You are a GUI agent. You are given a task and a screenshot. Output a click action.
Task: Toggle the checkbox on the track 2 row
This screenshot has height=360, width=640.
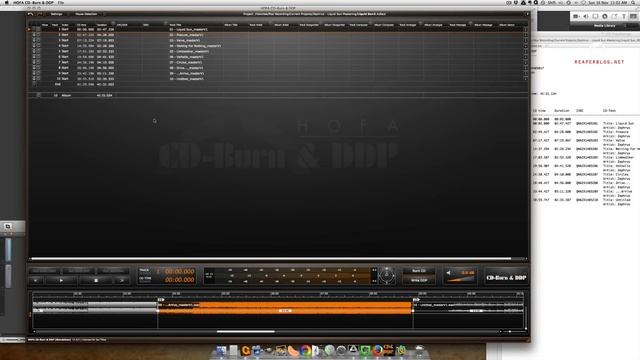[39, 35]
